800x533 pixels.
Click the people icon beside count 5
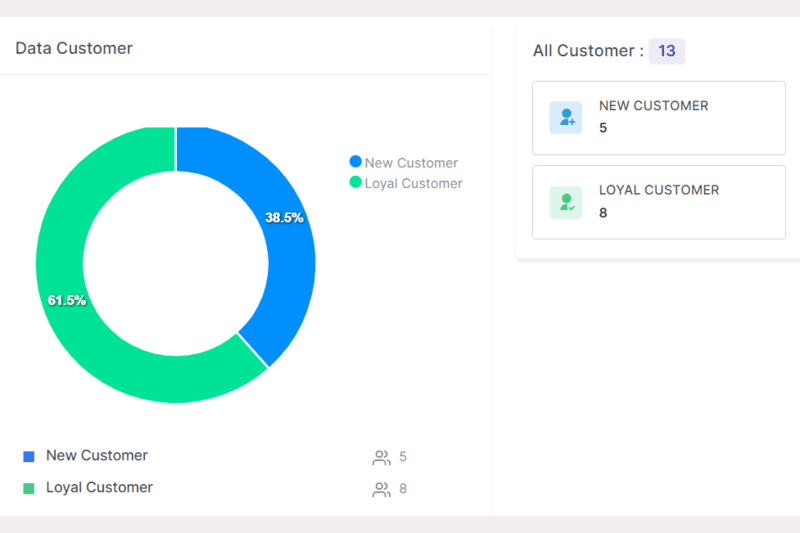(x=381, y=458)
